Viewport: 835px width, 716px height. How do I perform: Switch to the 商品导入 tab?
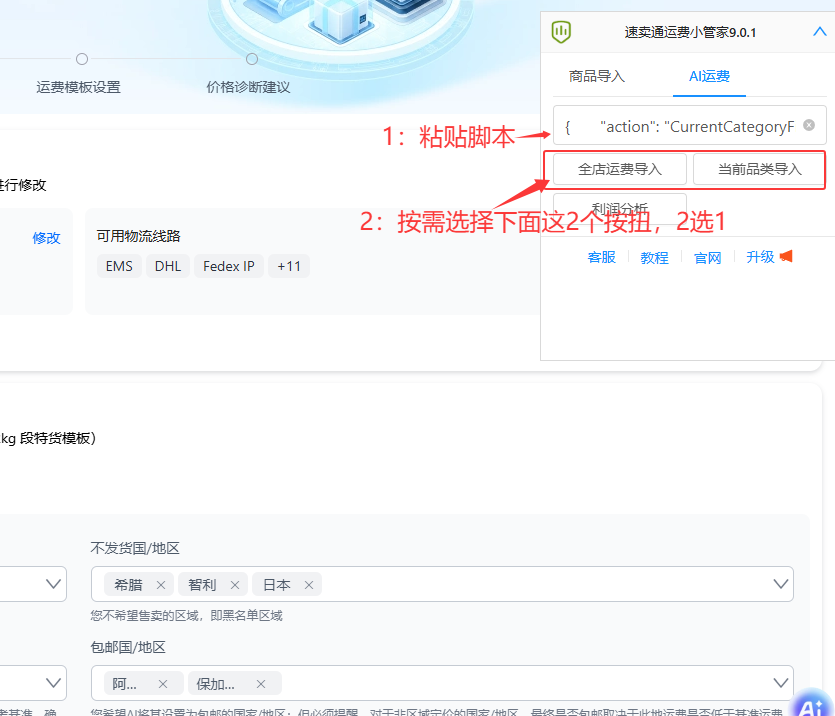click(x=596, y=76)
